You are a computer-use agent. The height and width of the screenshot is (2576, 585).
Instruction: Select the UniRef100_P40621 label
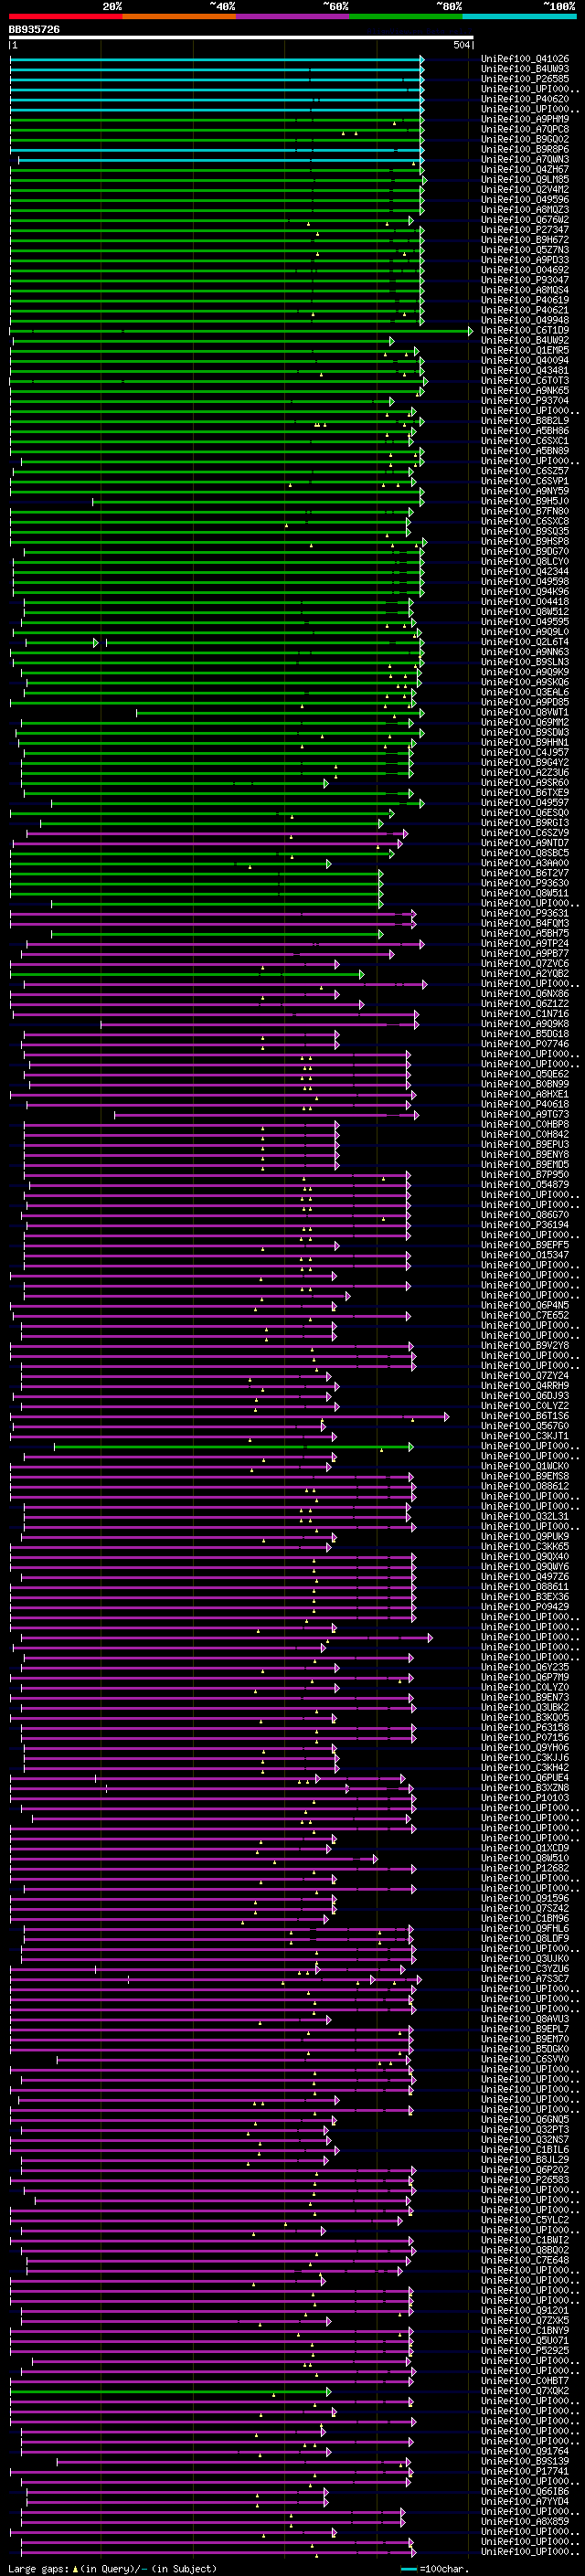pyautogui.click(x=525, y=310)
